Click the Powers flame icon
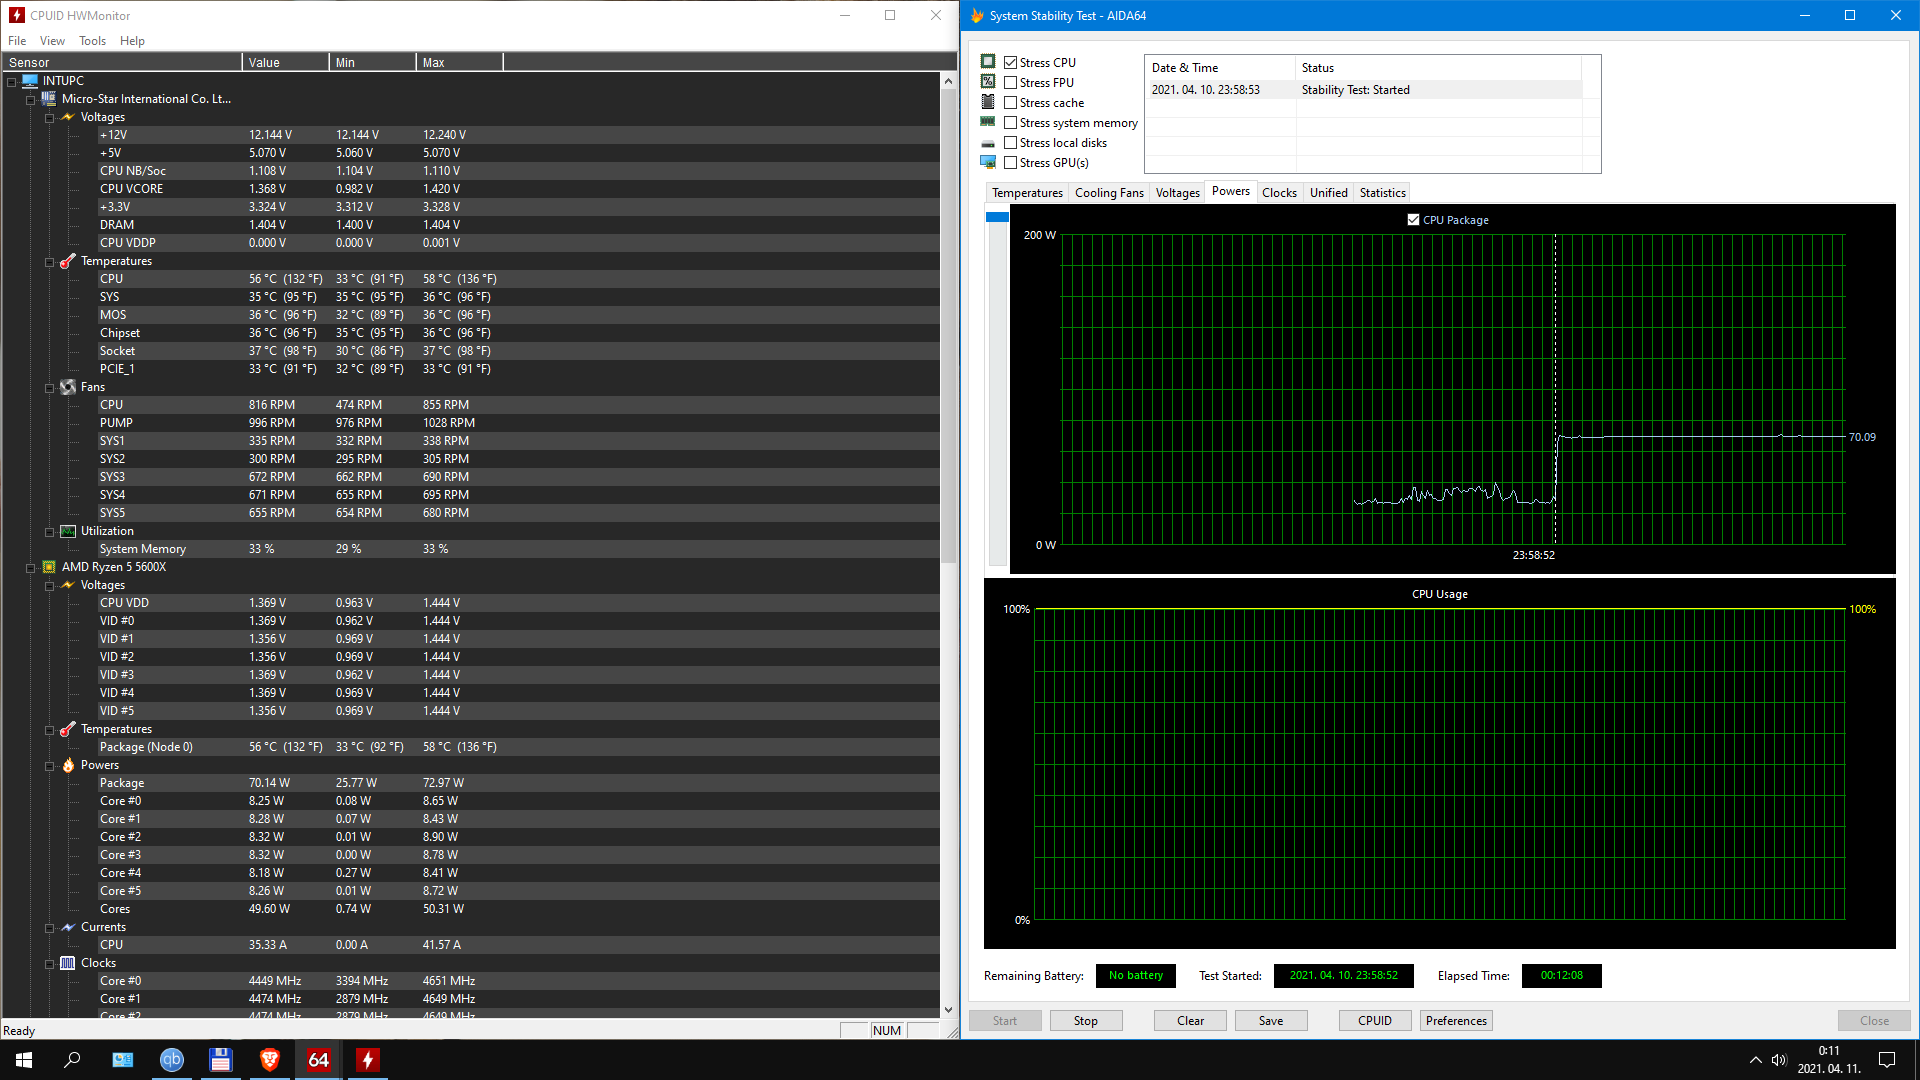The width and height of the screenshot is (1920, 1080). pyautogui.click(x=68, y=765)
